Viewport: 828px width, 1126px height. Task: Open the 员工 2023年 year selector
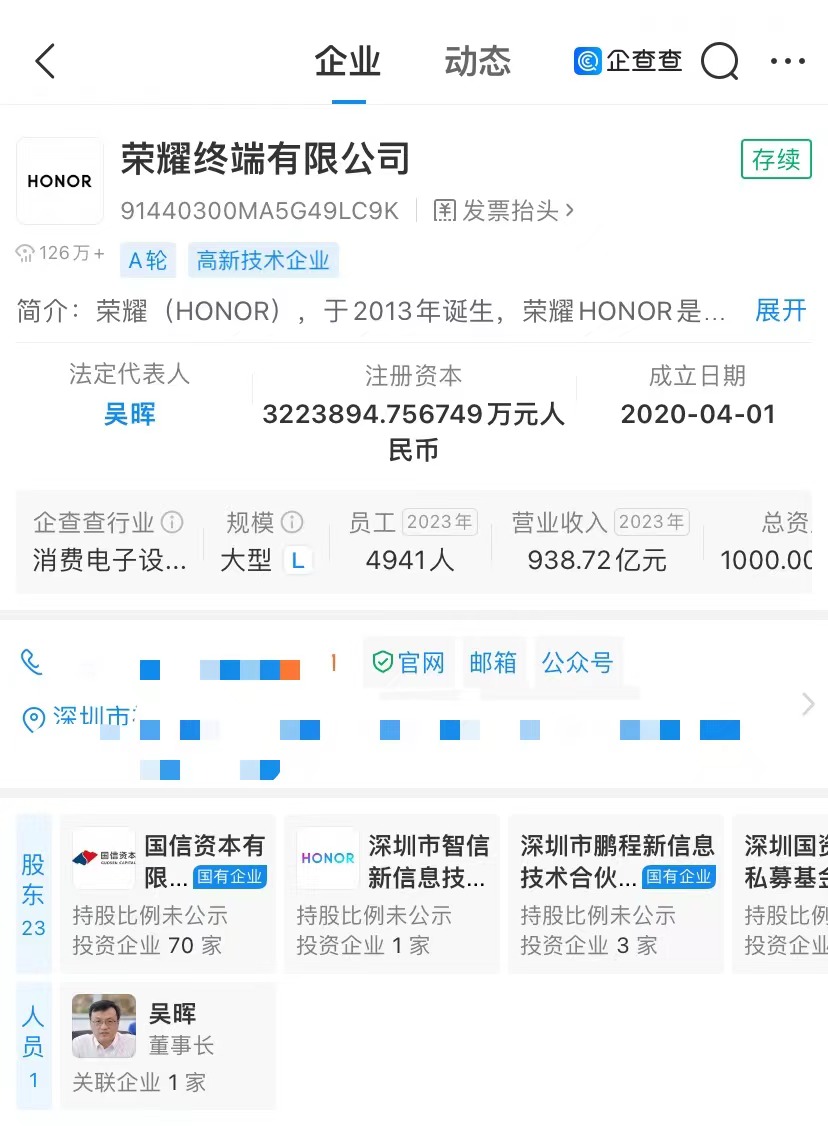click(x=439, y=522)
